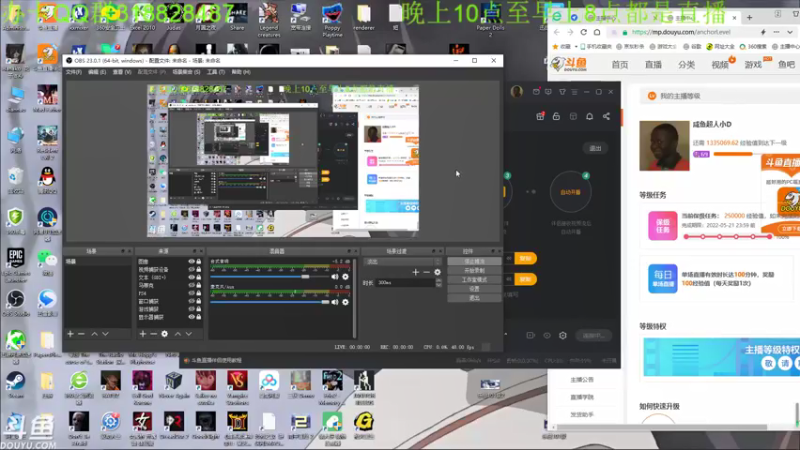The height and width of the screenshot is (450, 800).
Task: Move scene up in OBS Scenes panel
Action: coord(94,334)
